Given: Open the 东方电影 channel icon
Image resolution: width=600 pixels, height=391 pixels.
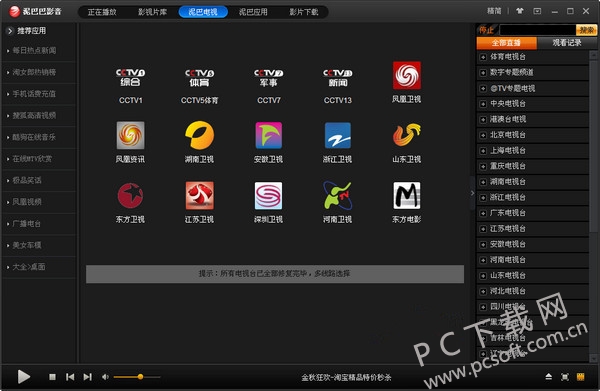Looking at the screenshot, I should 407,196.
